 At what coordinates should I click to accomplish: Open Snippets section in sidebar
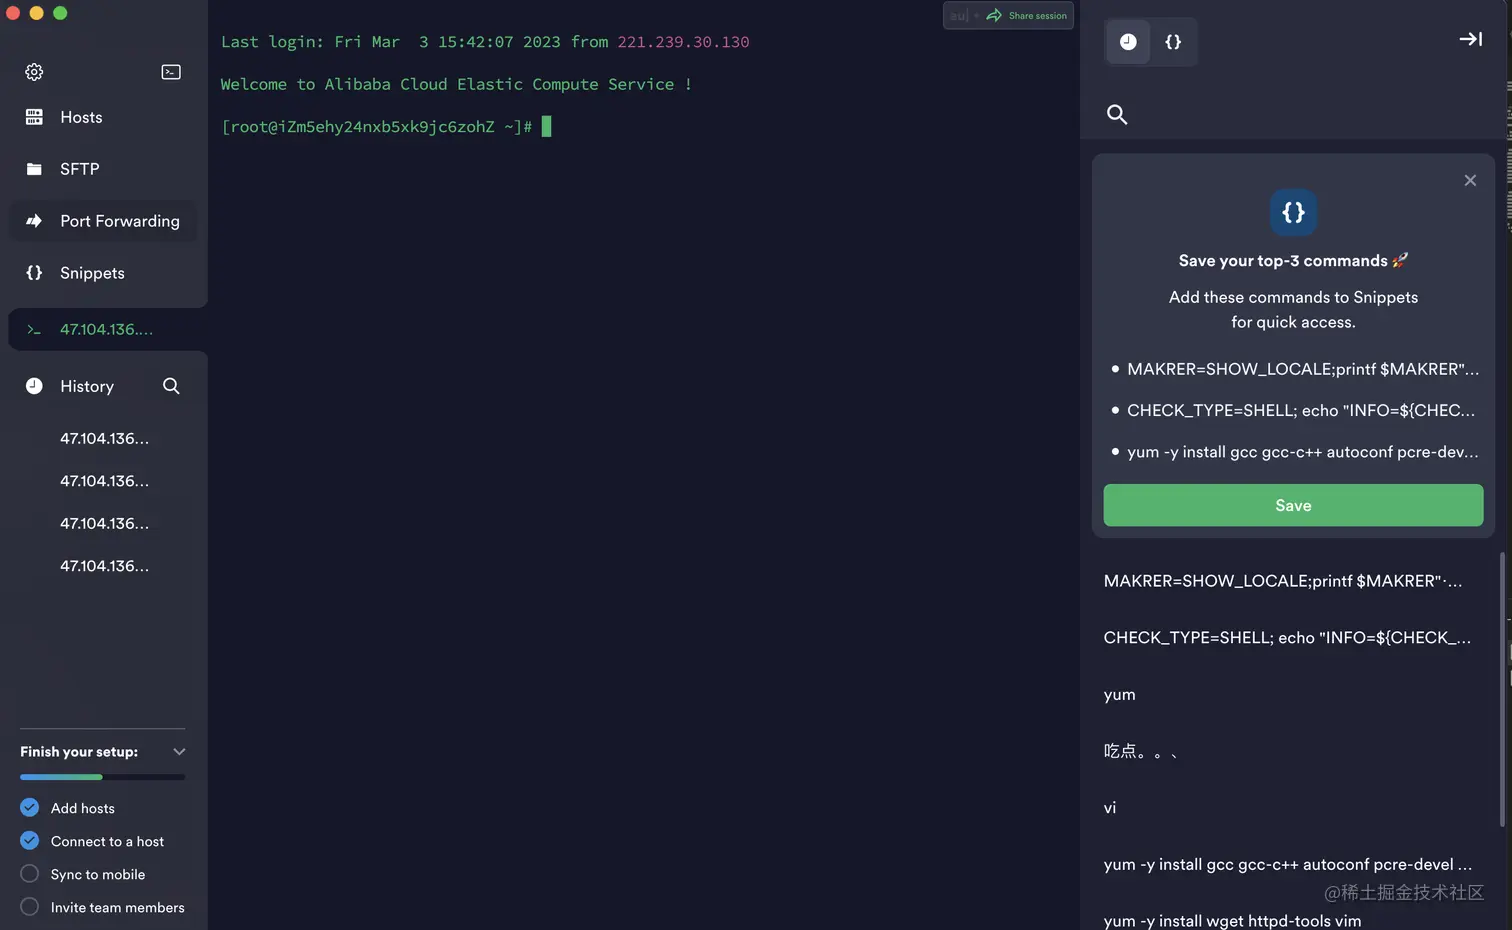(92, 273)
